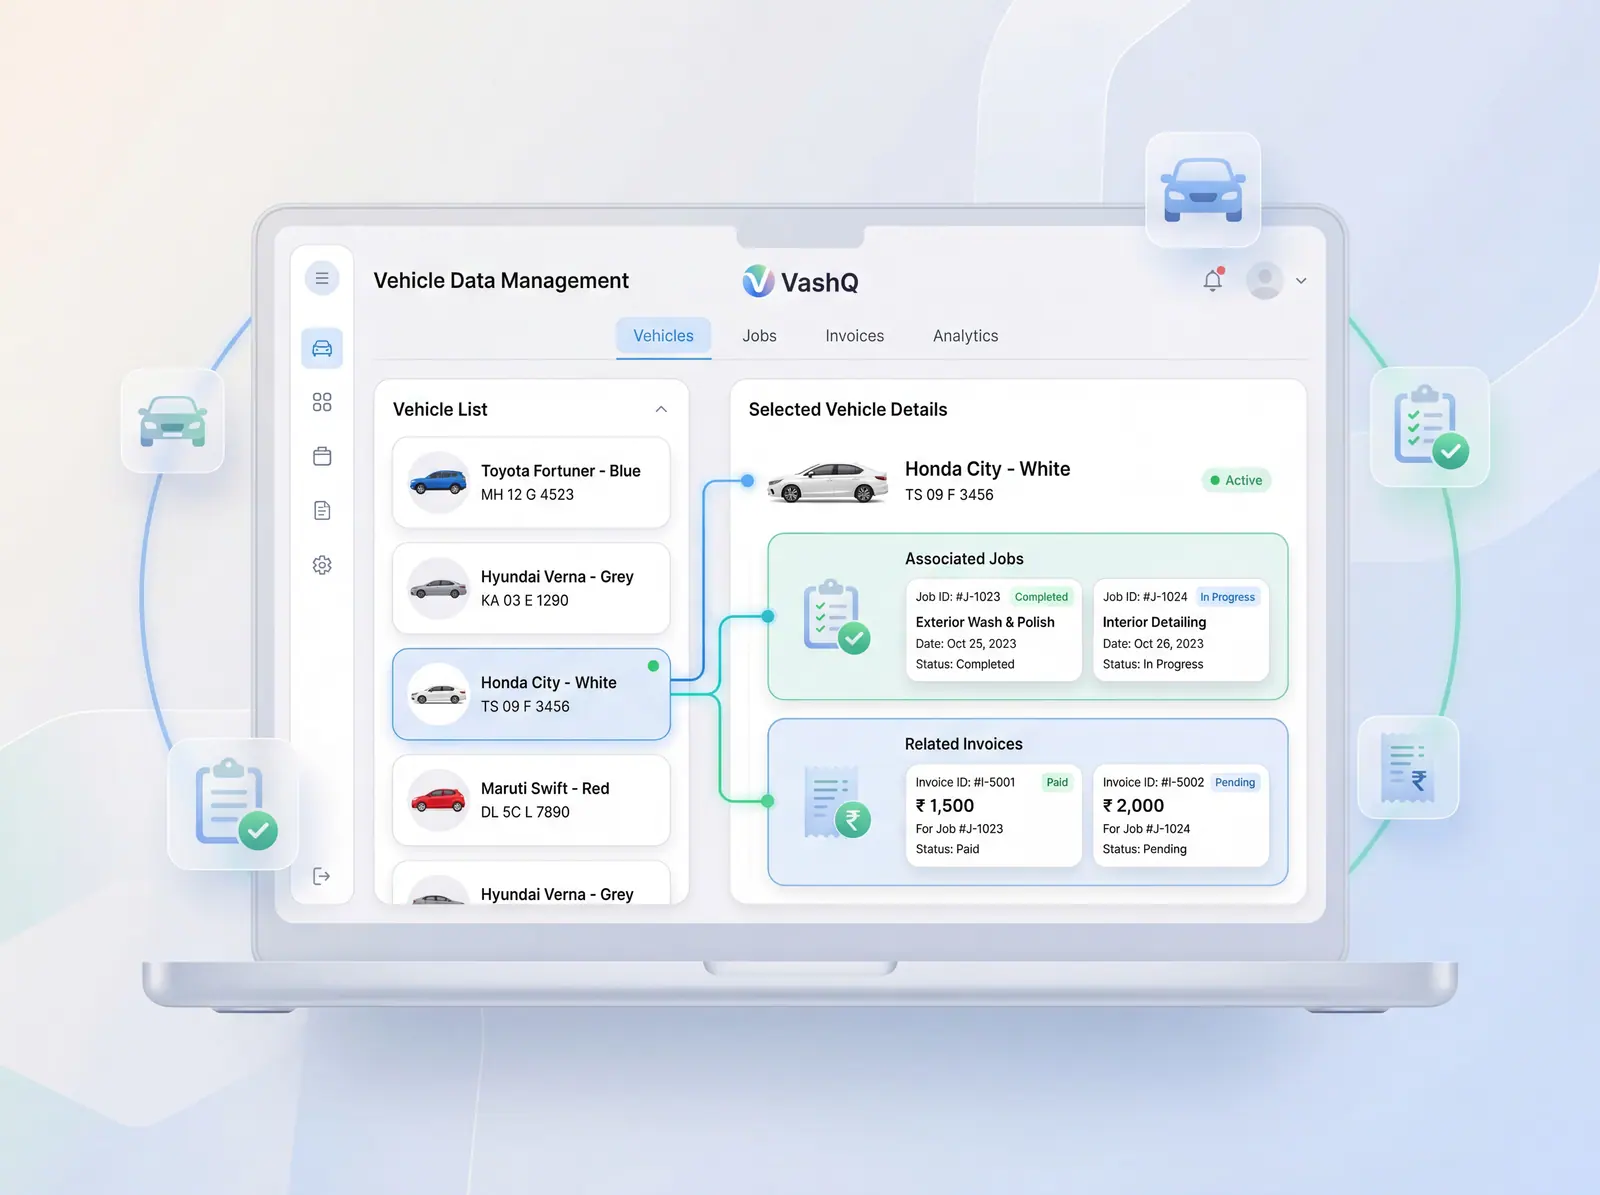Switch to the Analytics tab
Screen dimensions: 1600x1195
click(x=964, y=336)
